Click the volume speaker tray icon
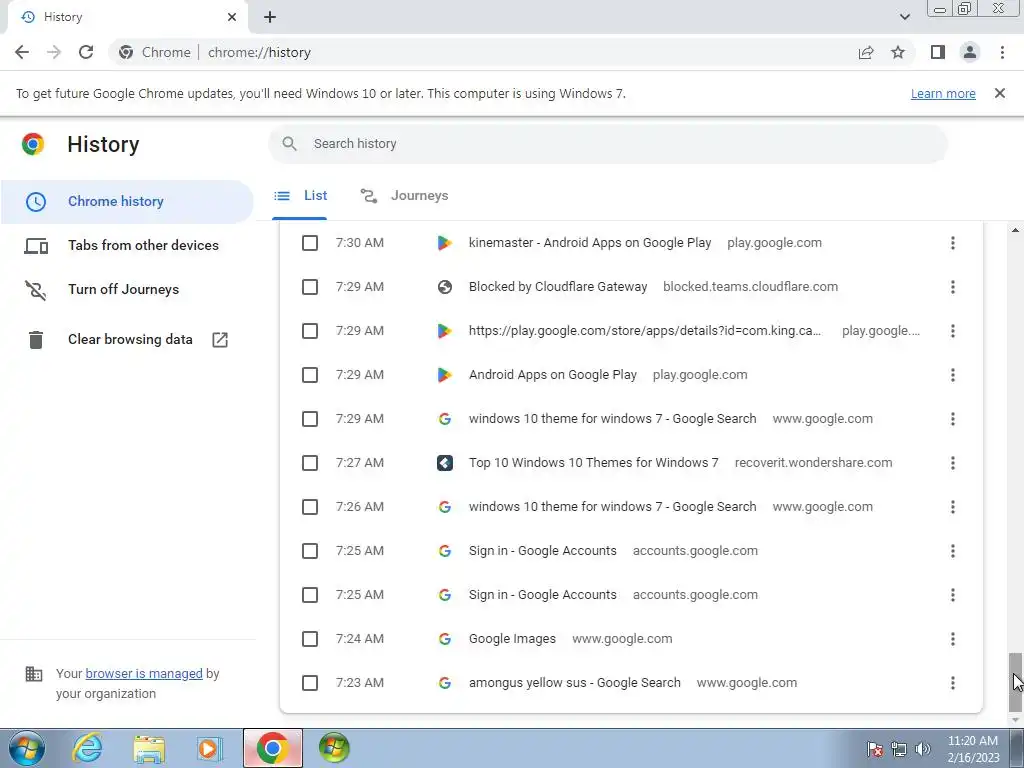This screenshot has height=768, width=1024. coord(922,749)
